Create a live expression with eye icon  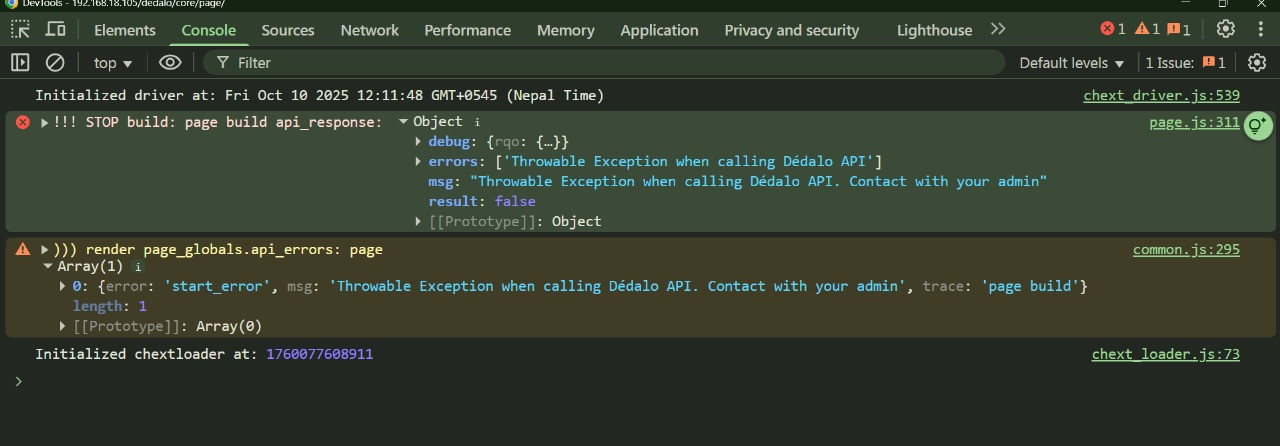tap(170, 63)
